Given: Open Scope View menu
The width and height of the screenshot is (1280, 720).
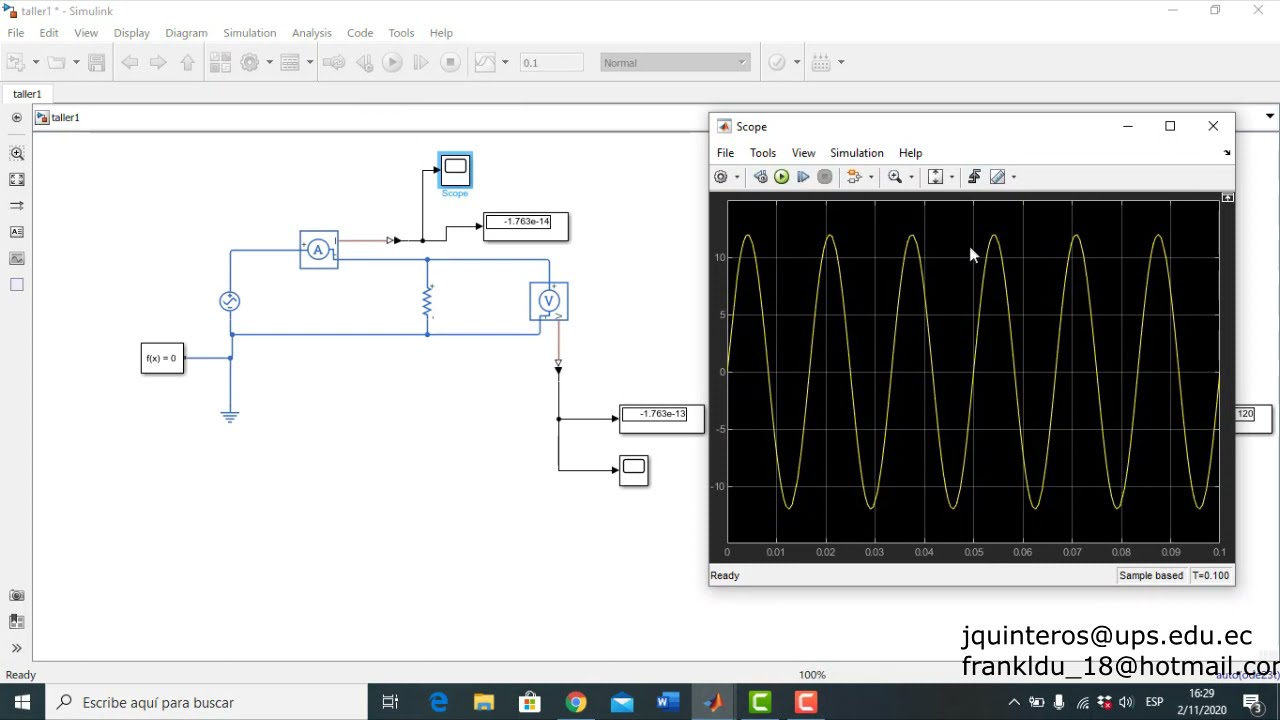Looking at the screenshot, I should coord(803,153).
